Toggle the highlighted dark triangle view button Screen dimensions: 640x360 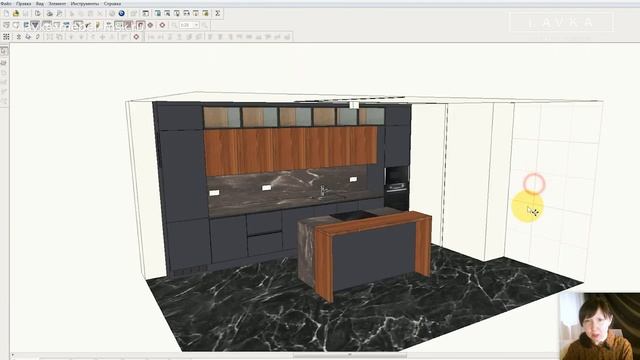[x=36, y=25]
